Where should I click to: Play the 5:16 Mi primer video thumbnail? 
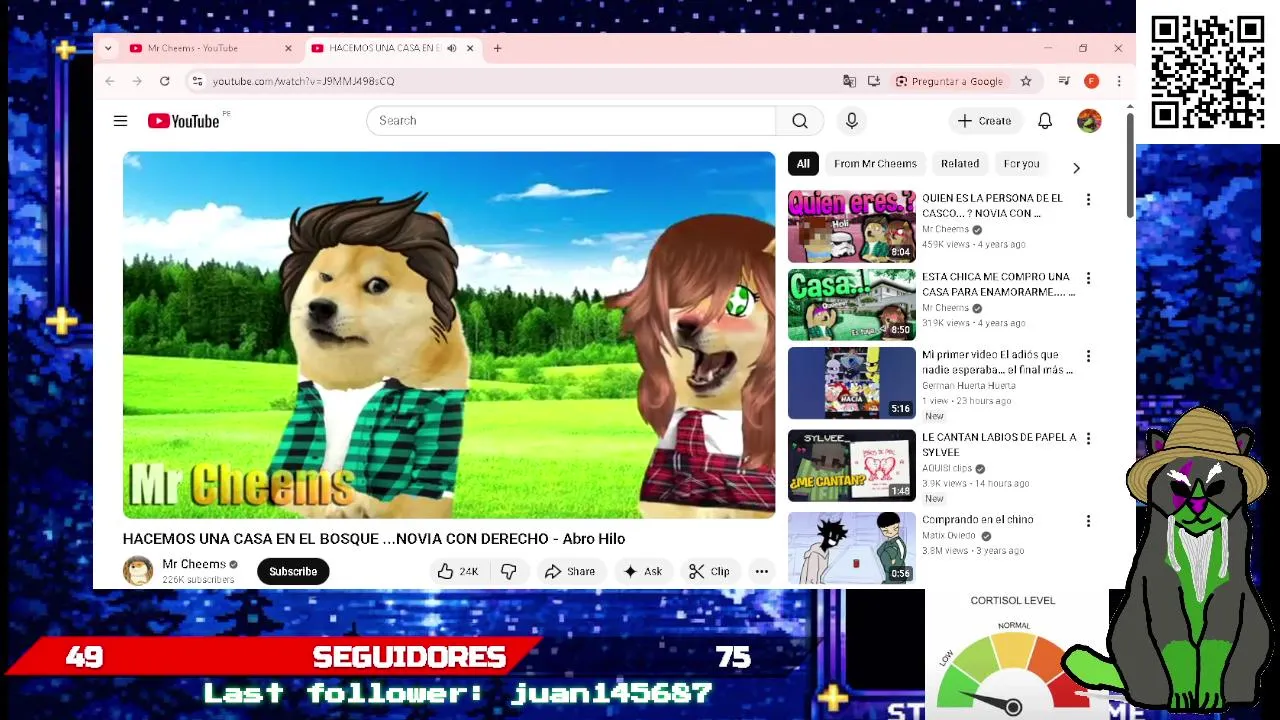pos(851,383)
